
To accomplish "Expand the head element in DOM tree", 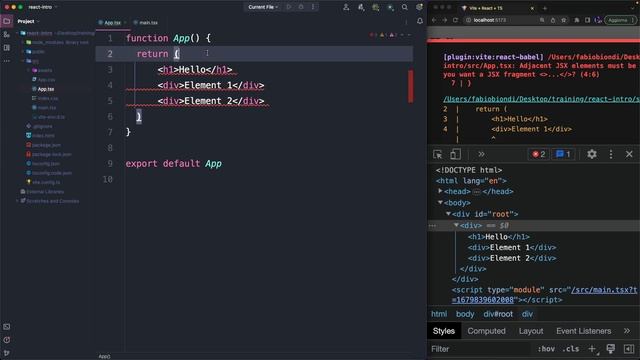I will [440, 191].
